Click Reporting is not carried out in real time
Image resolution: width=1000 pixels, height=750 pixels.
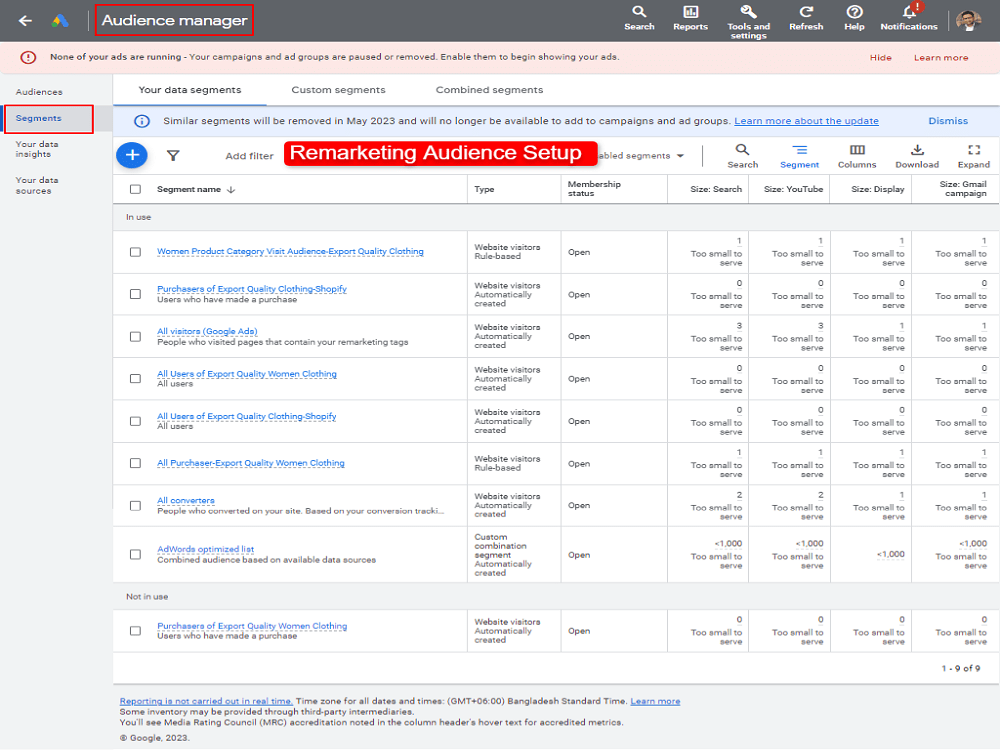pos(206,701)
